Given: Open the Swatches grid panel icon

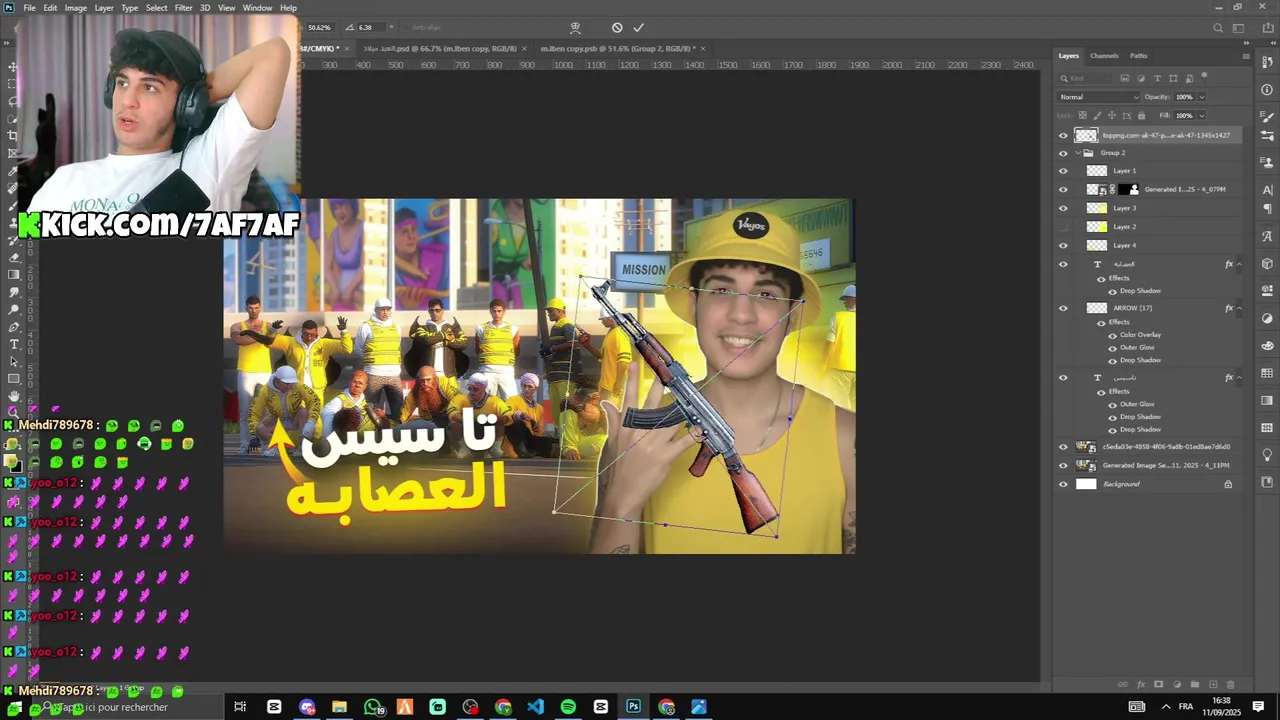Looking at the screenshot, I should point(1267,373).
